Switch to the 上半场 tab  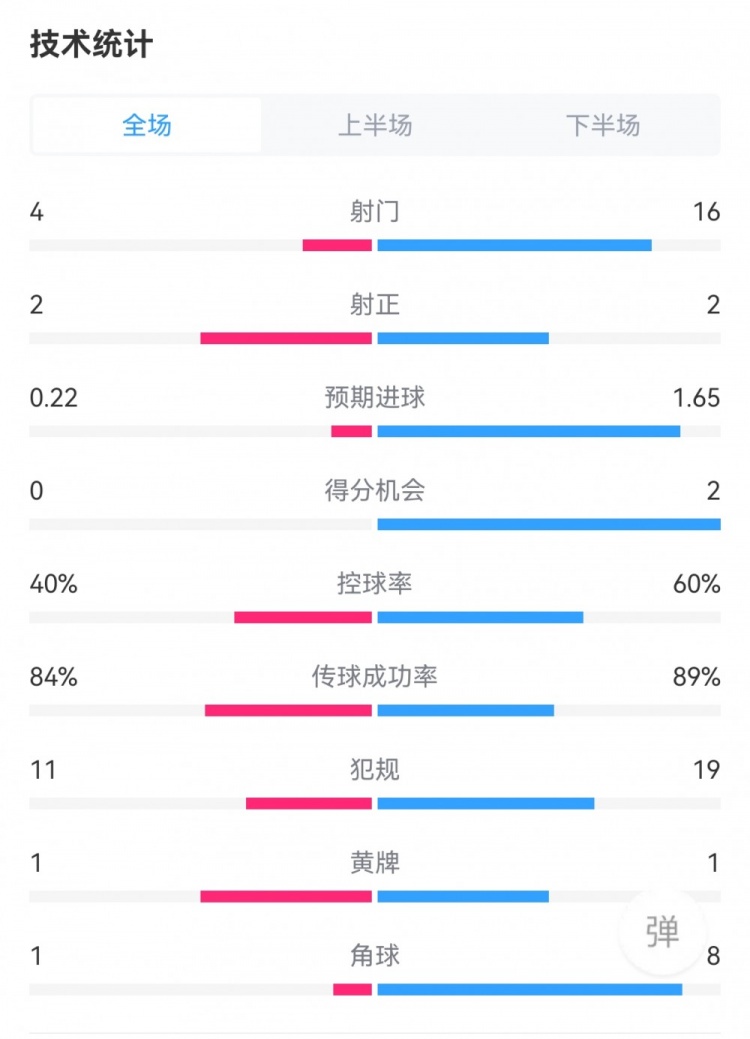coord(375,125)
